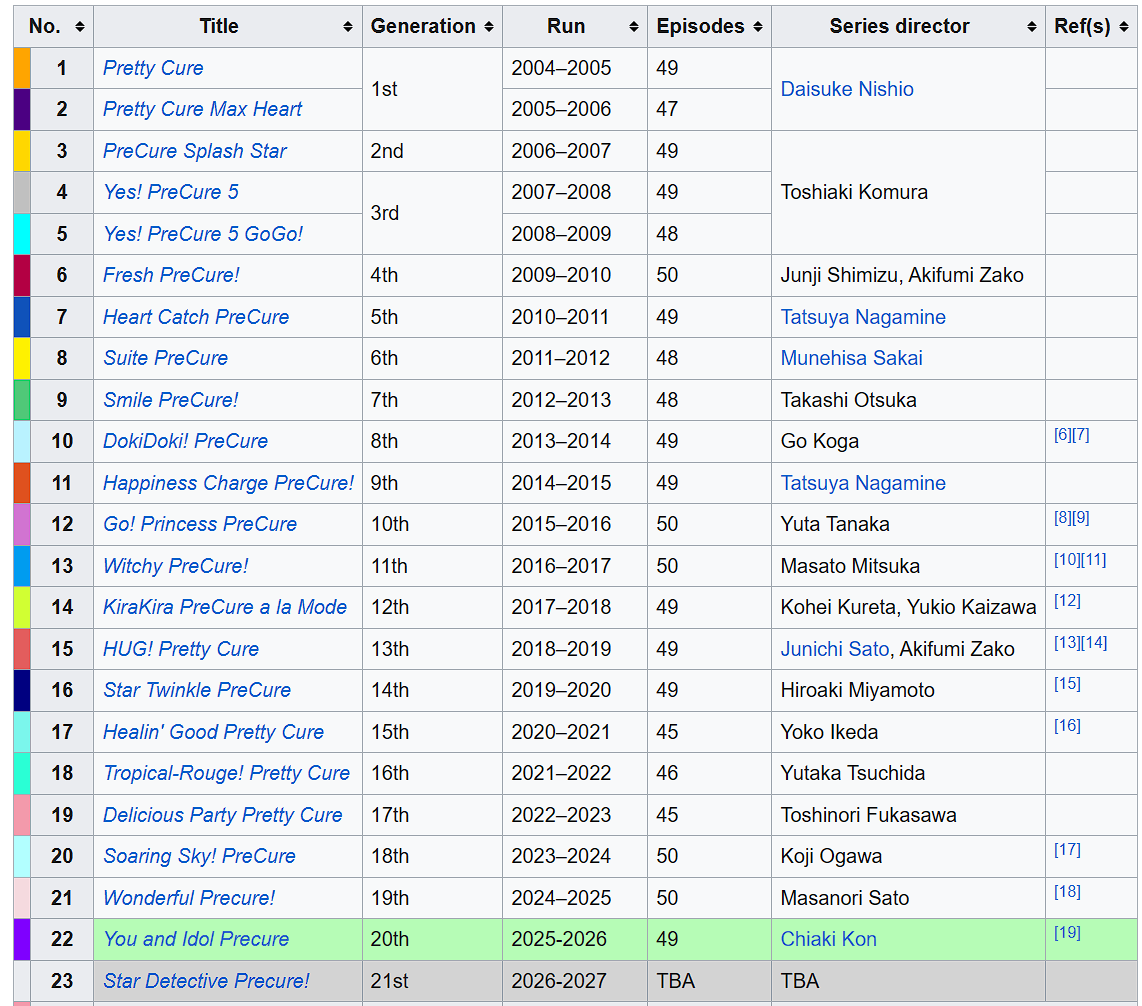Select 21st generation cell

pos(432,981)
